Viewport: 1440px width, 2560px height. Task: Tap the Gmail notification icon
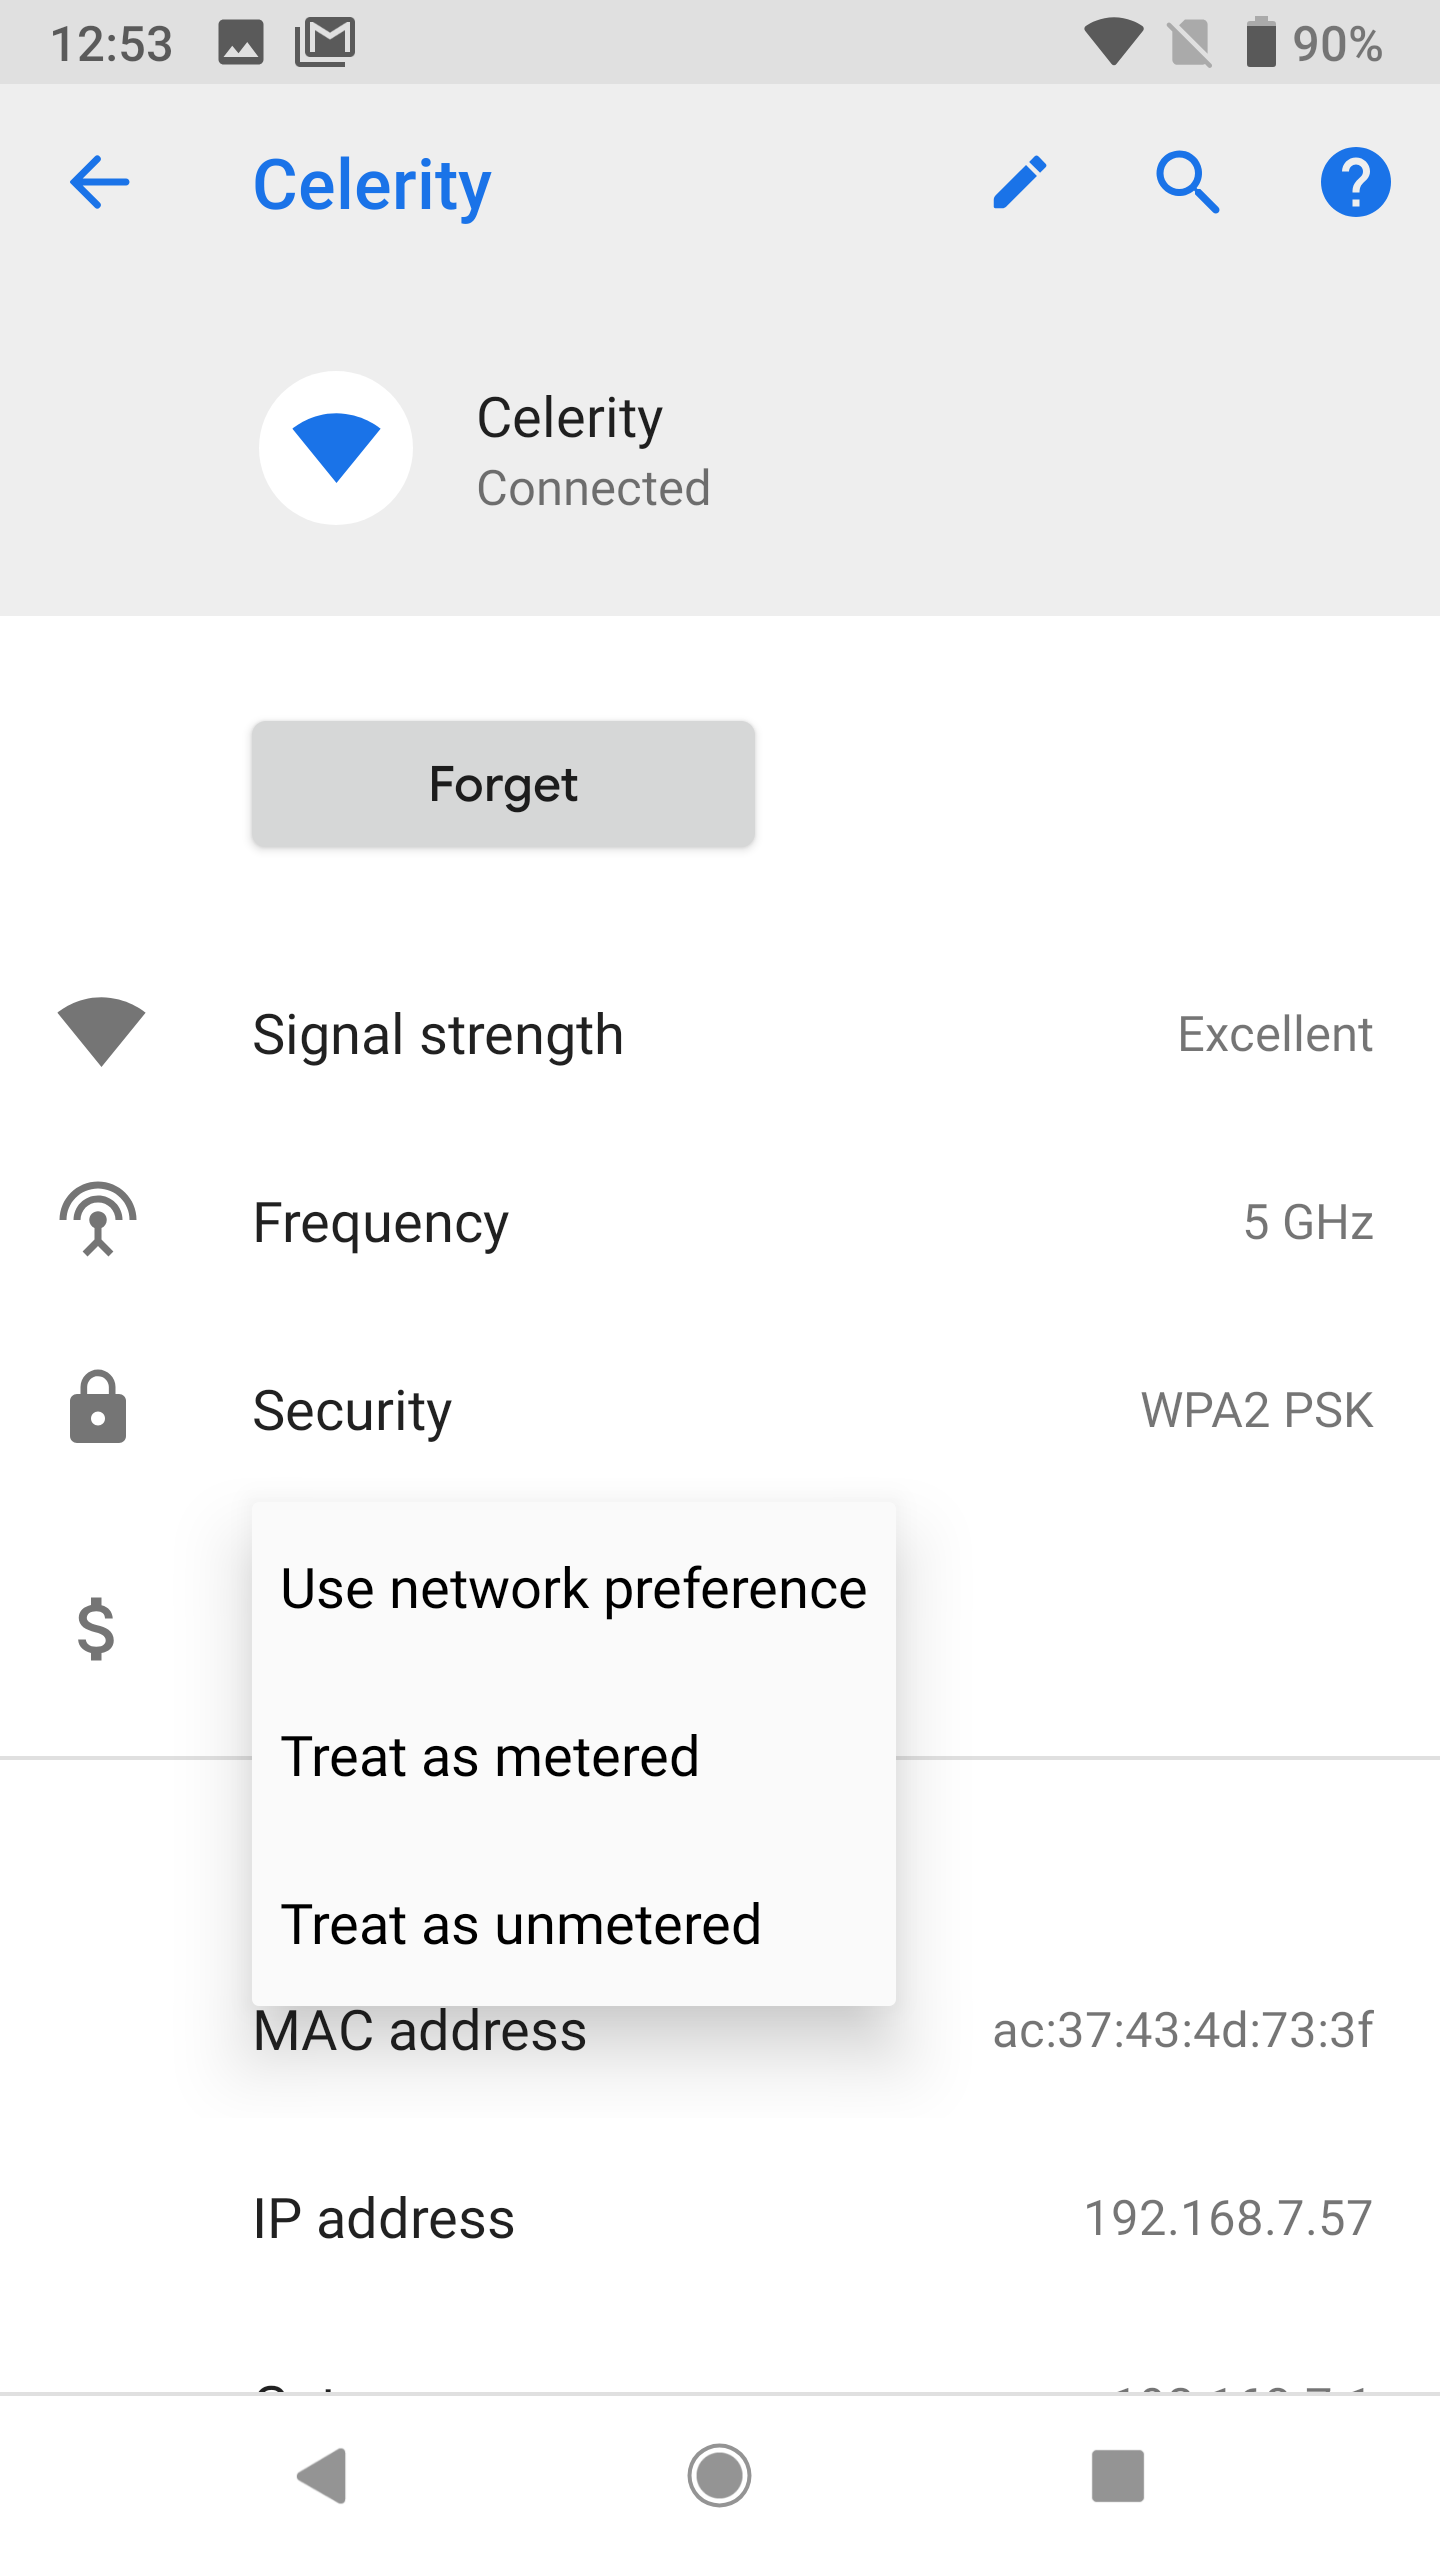pyautogui.click(x=325, y=43)
